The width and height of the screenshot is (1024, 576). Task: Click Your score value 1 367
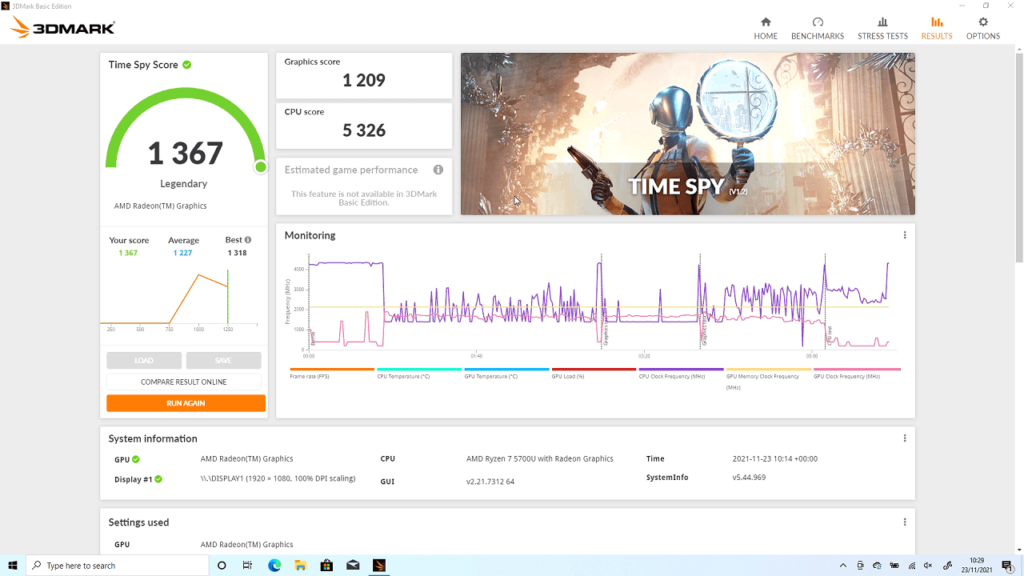pyautogui.click(x=128, y=253)
